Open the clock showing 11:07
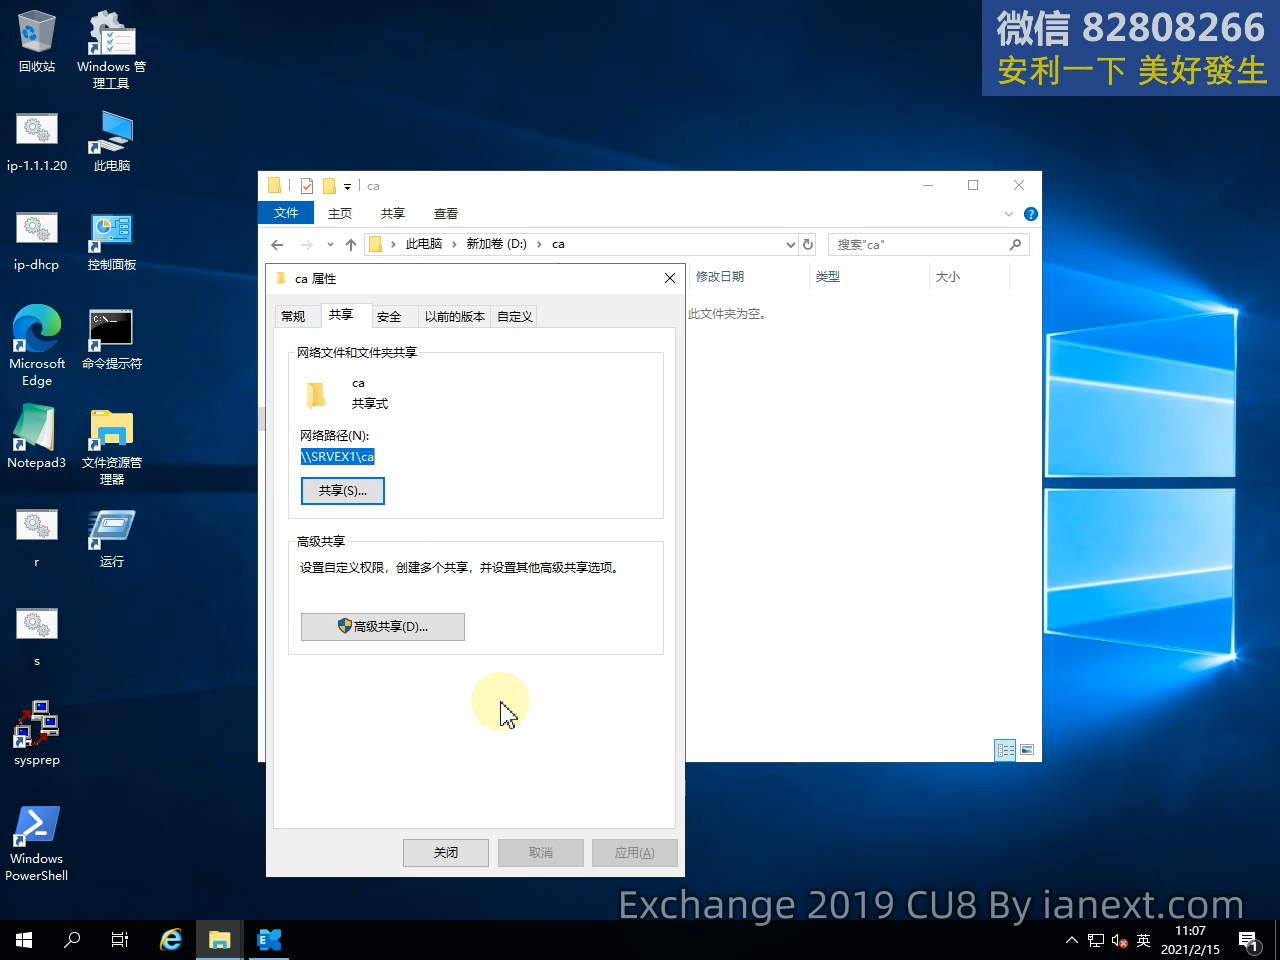Image resolution: width=1280 pixels, height=960 pixels. pyautogui.click(x=1190, y=940)
